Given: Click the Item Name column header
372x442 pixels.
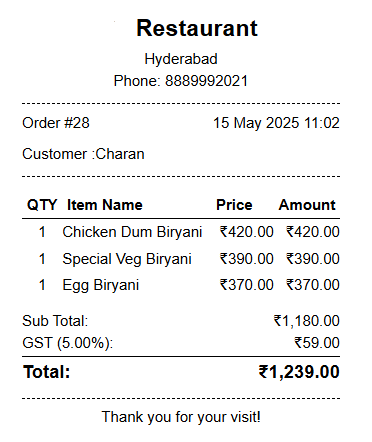Looking at the screenshot, I should pyautogui.click(x=105, y=205).
